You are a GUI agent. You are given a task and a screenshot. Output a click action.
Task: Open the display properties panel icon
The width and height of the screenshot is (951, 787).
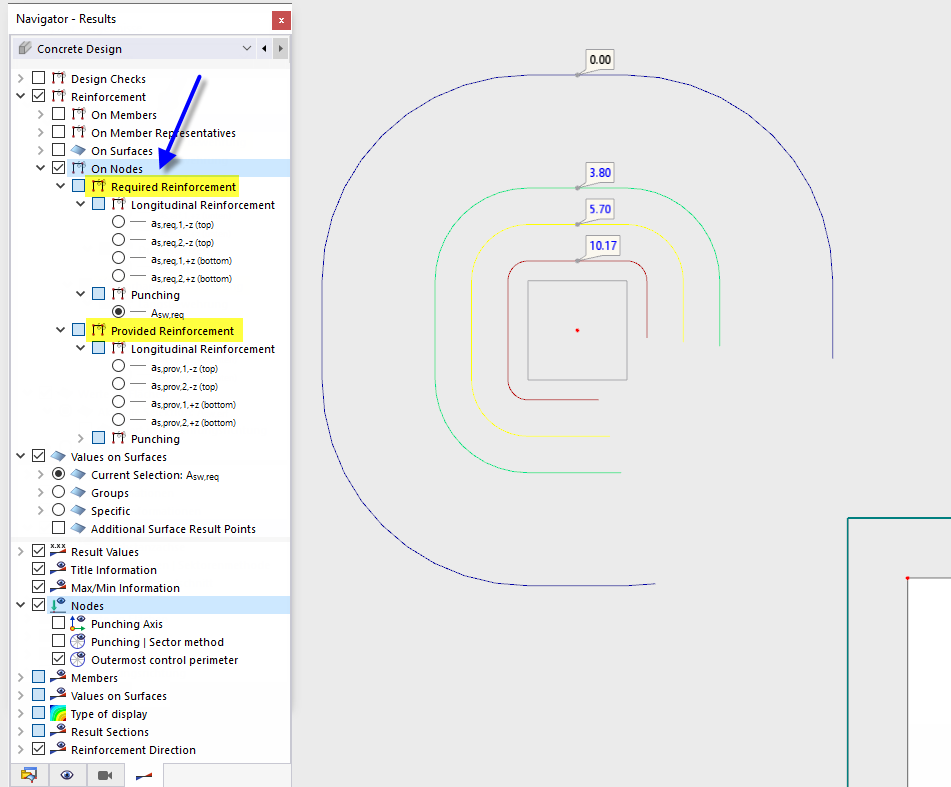29,774
